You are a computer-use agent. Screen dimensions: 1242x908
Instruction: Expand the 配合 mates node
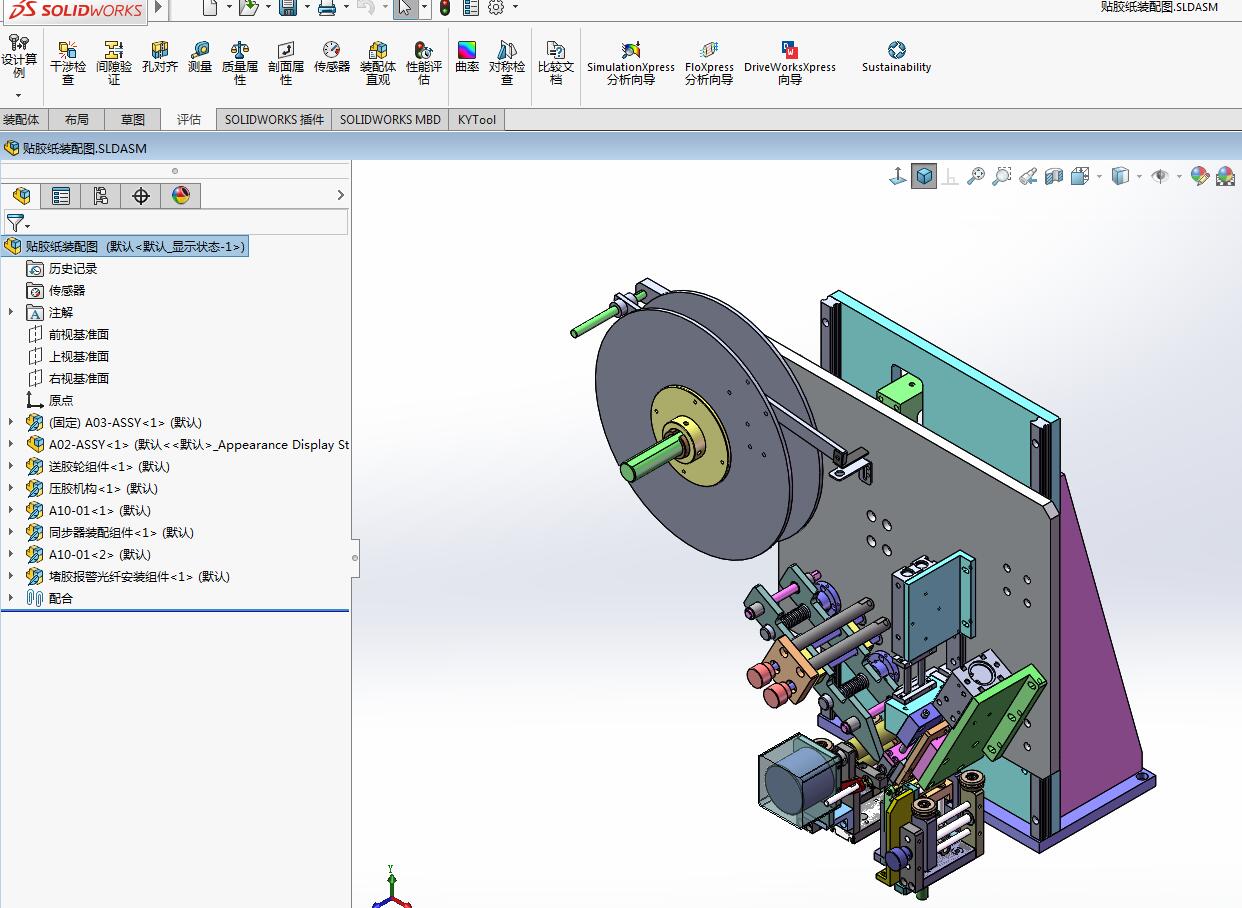(x=11, y=598)
